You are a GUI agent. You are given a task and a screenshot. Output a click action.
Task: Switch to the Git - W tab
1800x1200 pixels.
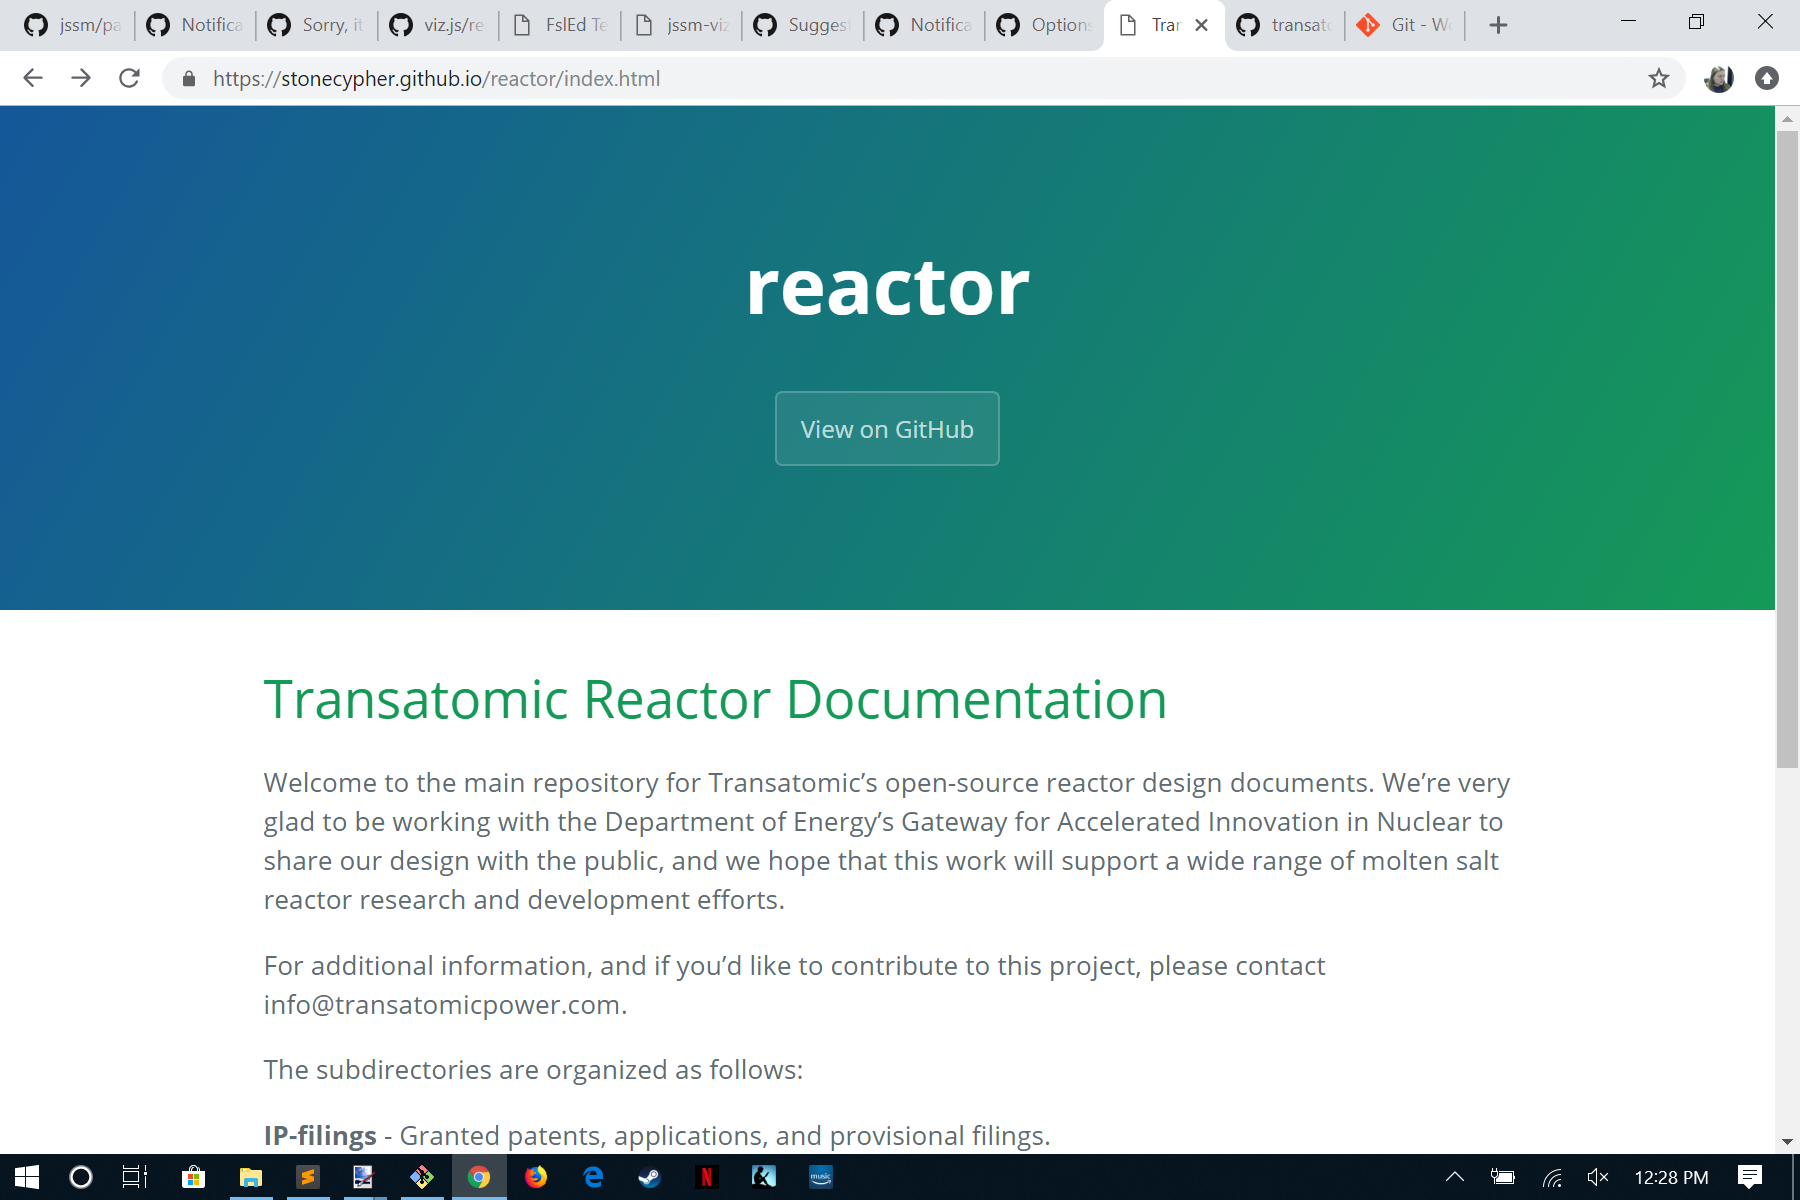(x=1405, y=25)
